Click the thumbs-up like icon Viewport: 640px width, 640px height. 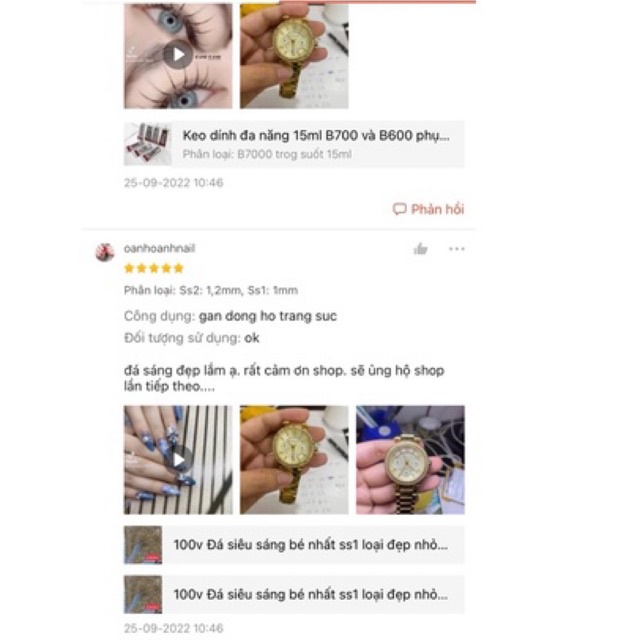pyautogui.click(x=420, y=249)
